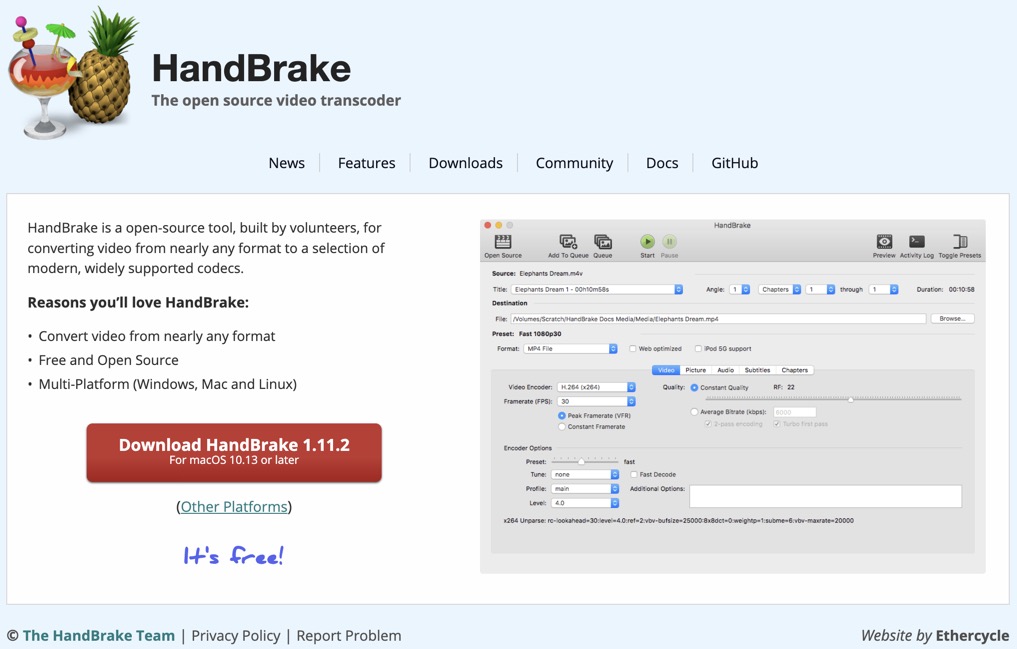Open the Tune dropdown set to none
Viewport: 1017px width, 649px height.
coord(585,475)
